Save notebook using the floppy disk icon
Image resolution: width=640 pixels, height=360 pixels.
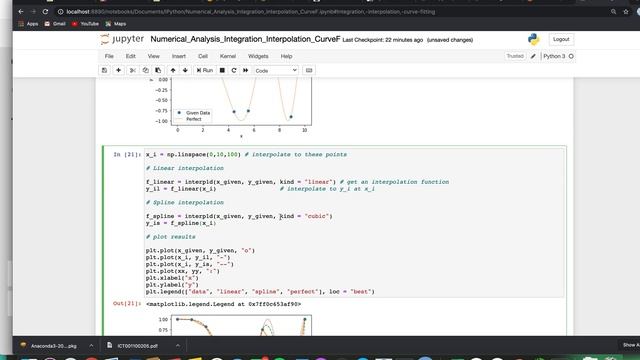(x=104, y=70)
